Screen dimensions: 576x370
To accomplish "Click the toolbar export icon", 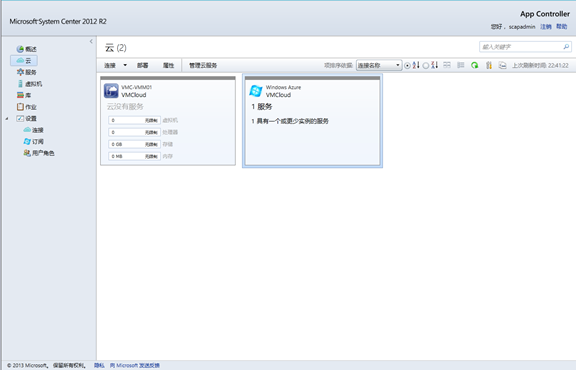I will 502,65.
